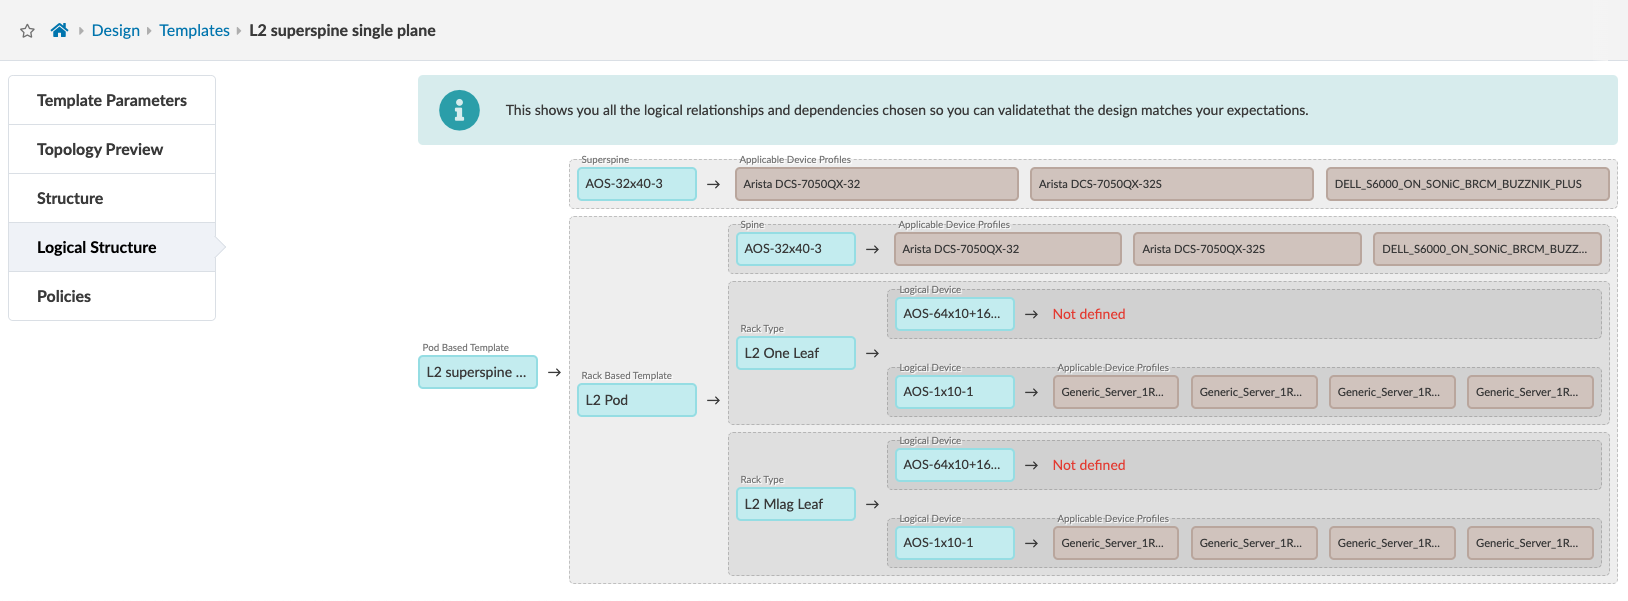Click Arista DCS-7050QX-32S in Spine row
The width and height of the screenshot is (1628, 601).
tap(1246, 249)
